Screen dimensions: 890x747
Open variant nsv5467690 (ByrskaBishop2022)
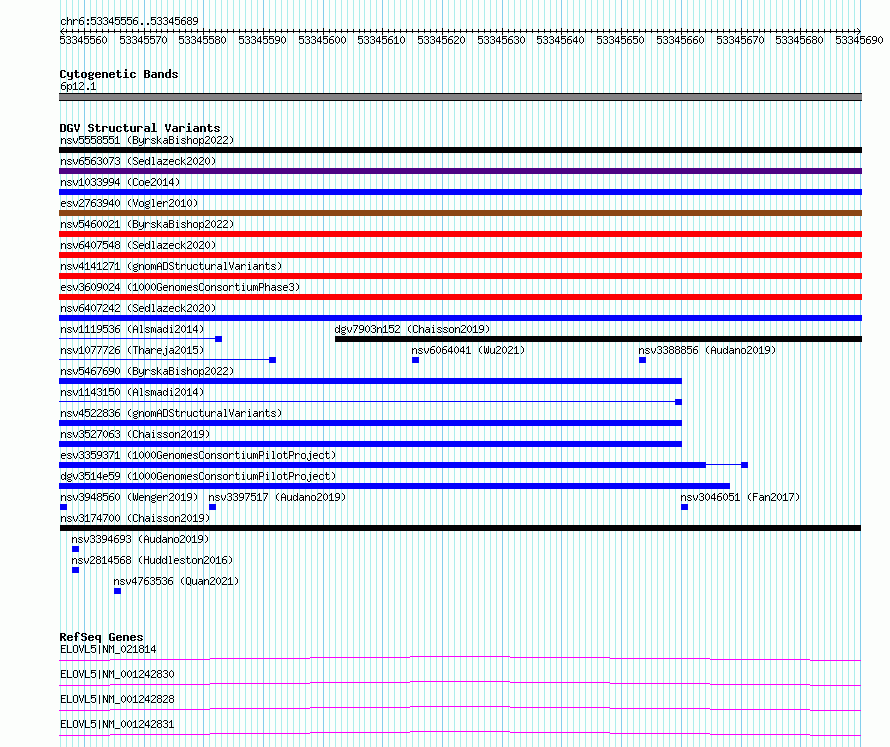click(147, 371)
